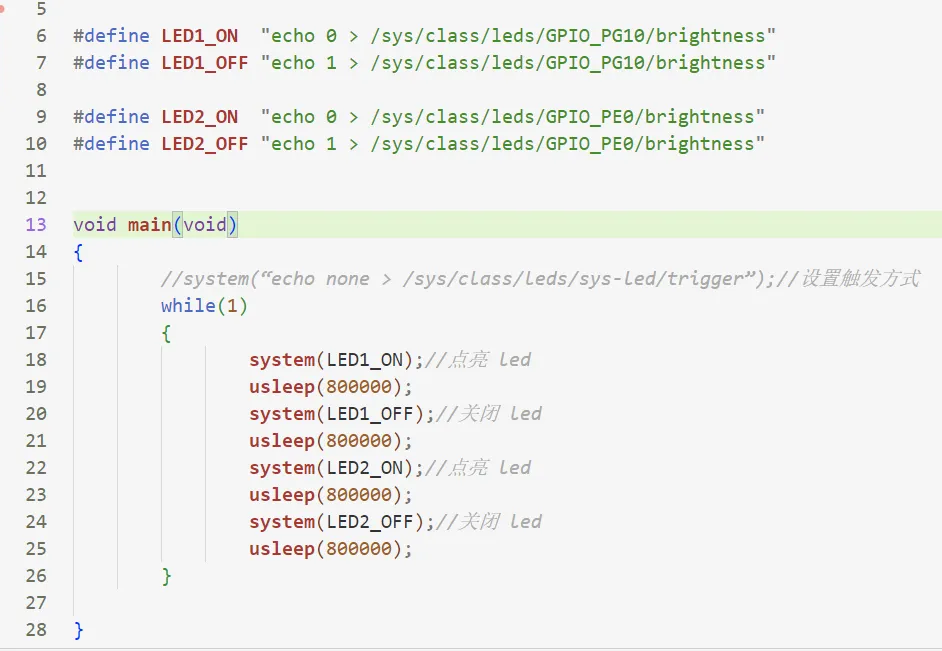Click the system(LED2_OFF) call on line 24
This screenshot has width=942, height=651.
click(x=341, y=522)
